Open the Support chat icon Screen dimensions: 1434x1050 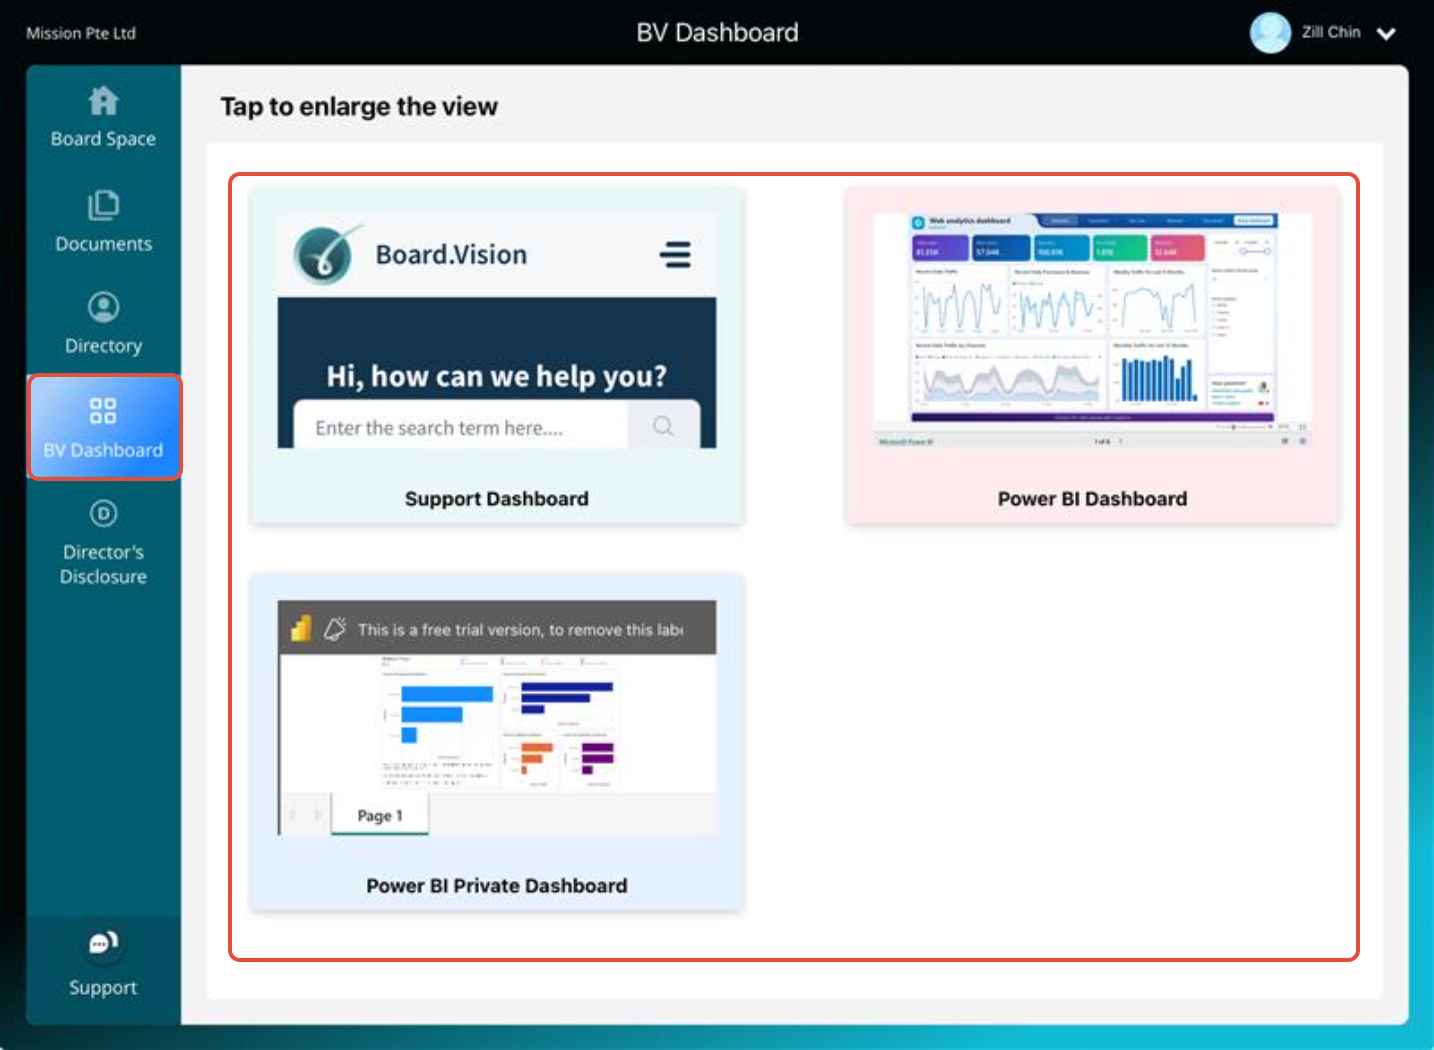pos(103,943)
